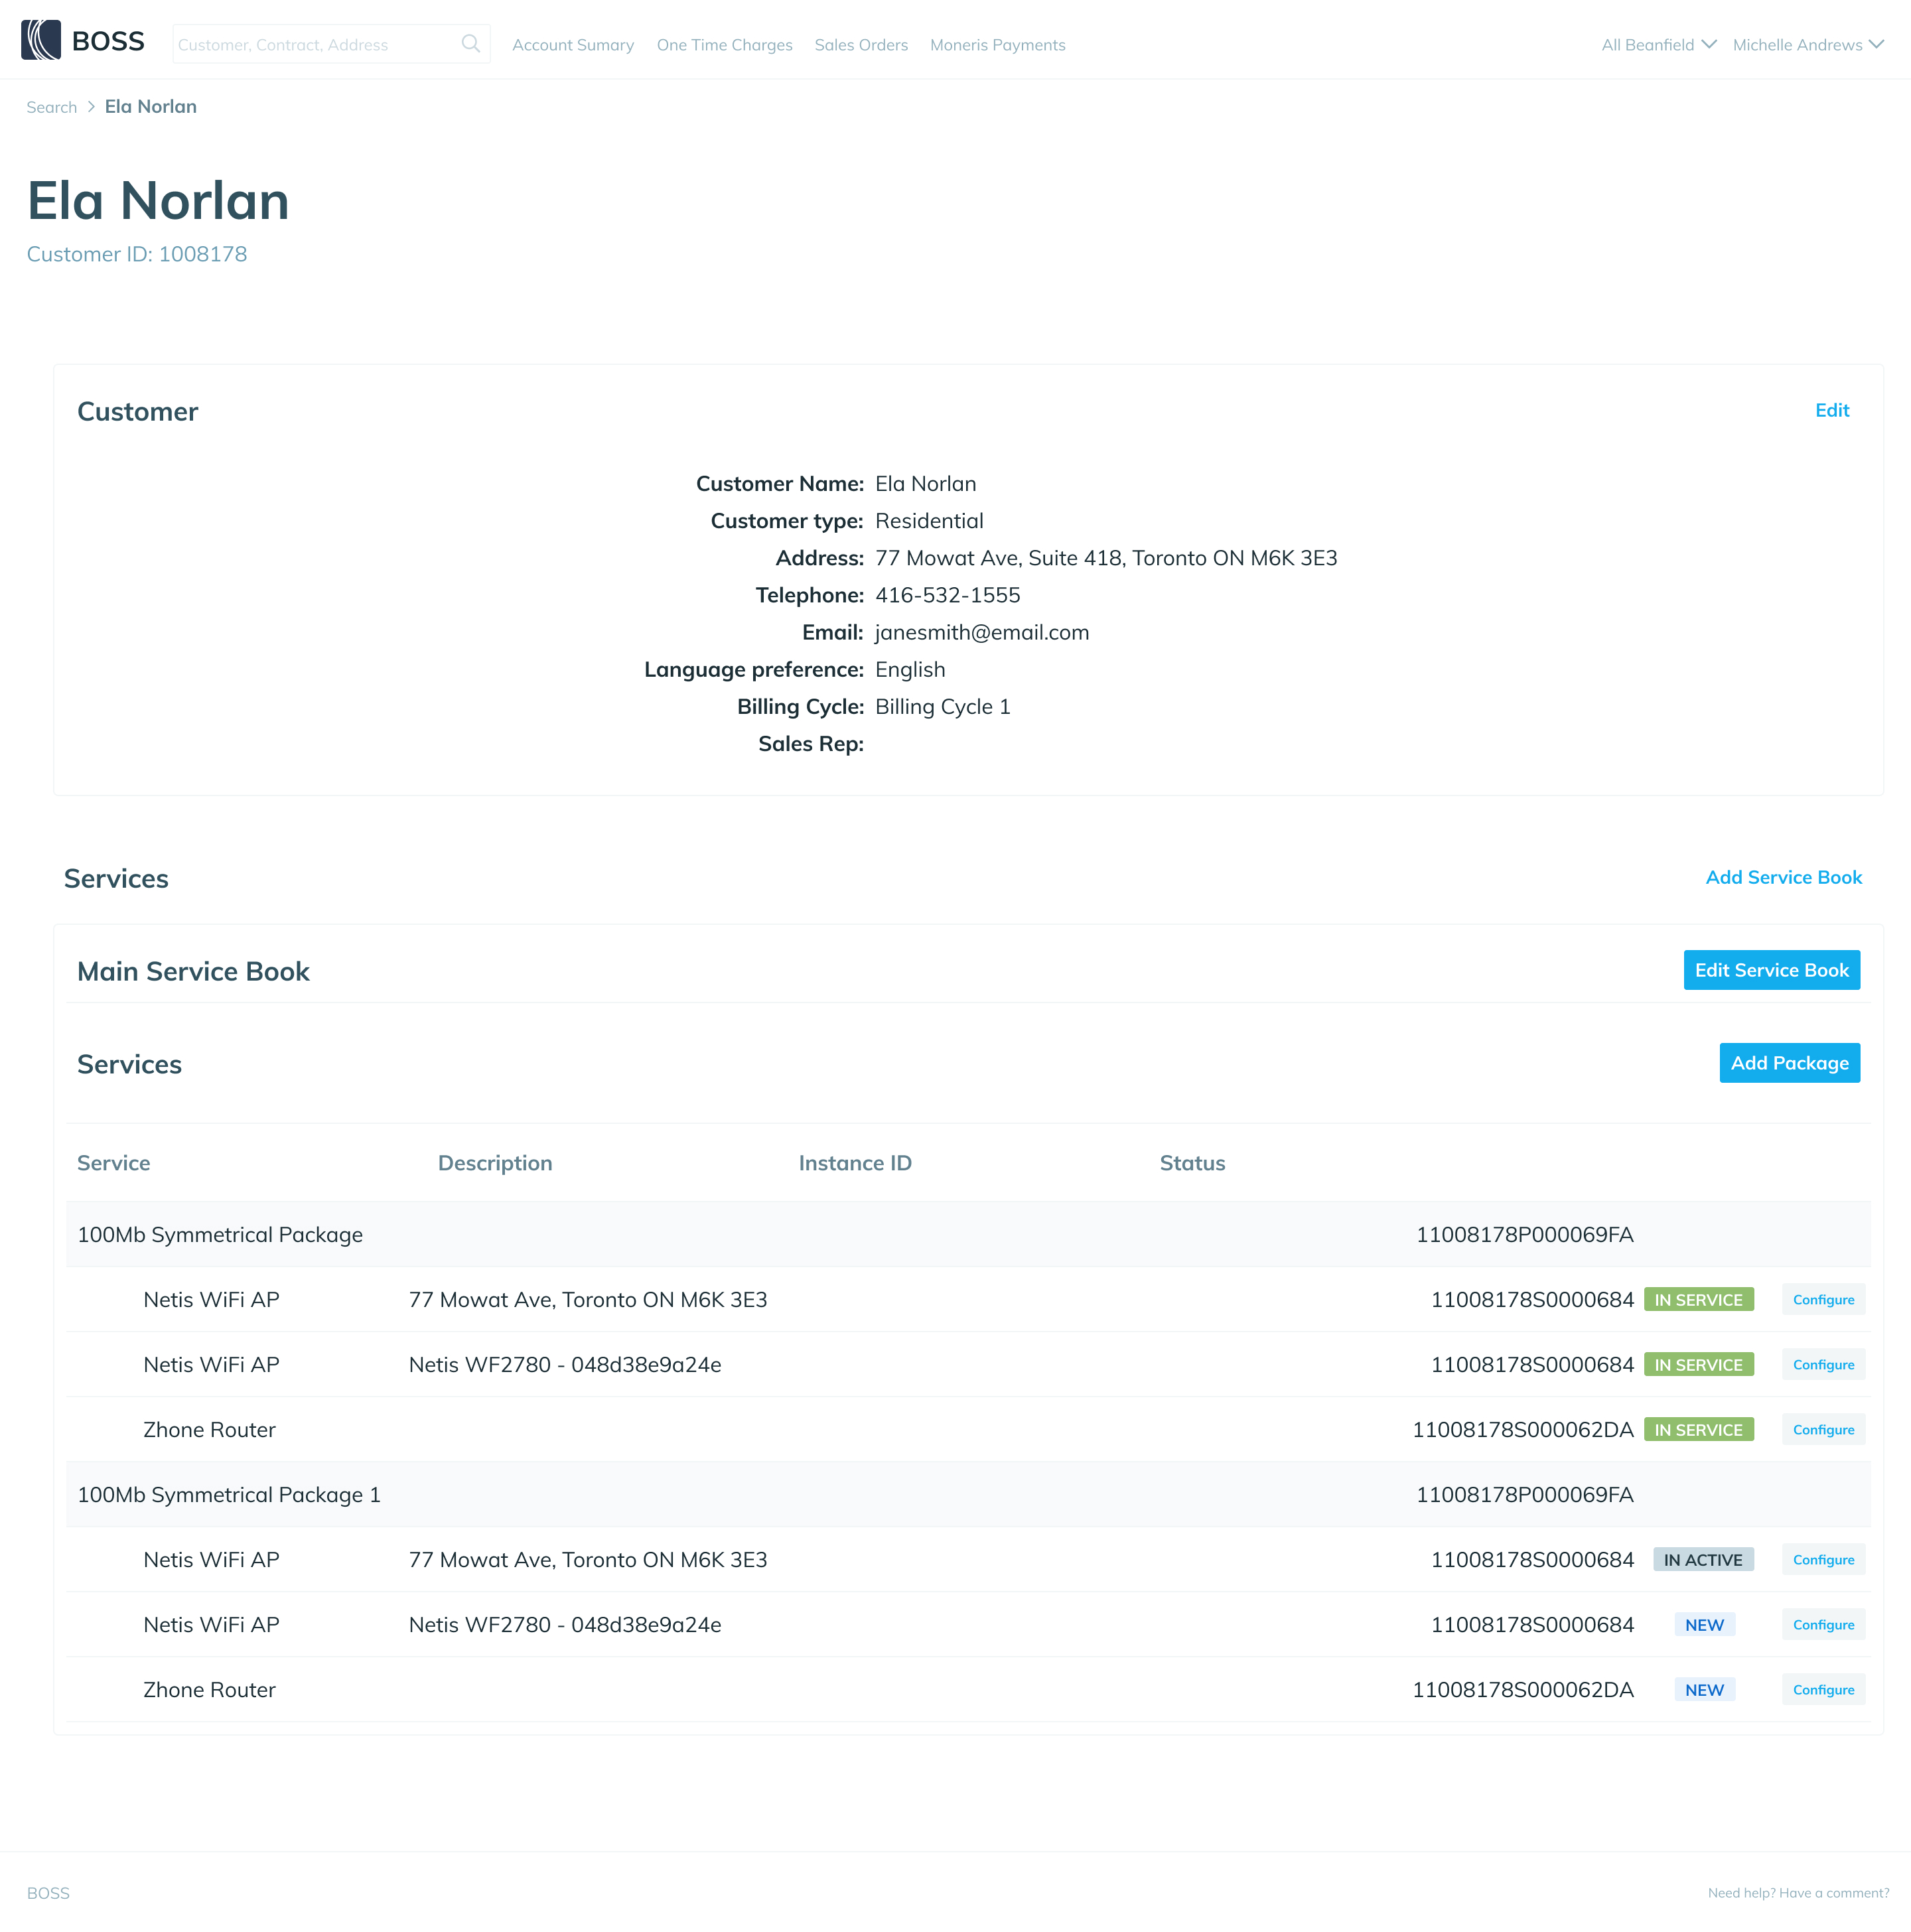Click the IN SERVICE badge on Zhone Router row
The height and width of the screenshot is (1932, 1911).
click(x=1698, y=1430)
